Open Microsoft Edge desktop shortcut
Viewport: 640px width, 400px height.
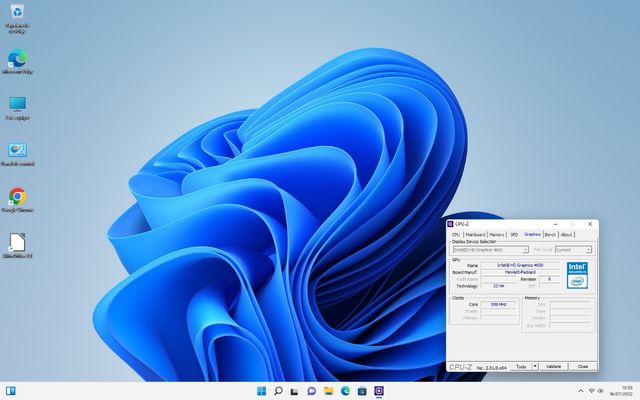click(x=17, y=59)
